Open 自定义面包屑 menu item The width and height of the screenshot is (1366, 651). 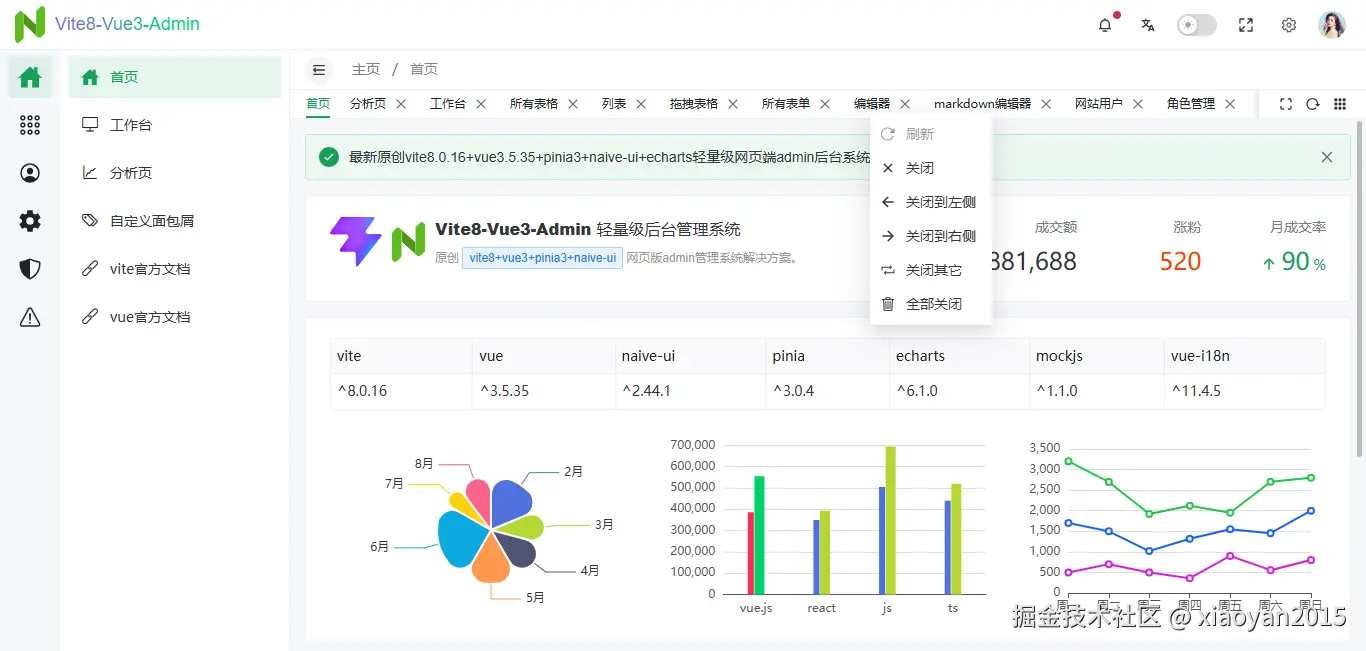pyautogui.click(x=174, y=221)
